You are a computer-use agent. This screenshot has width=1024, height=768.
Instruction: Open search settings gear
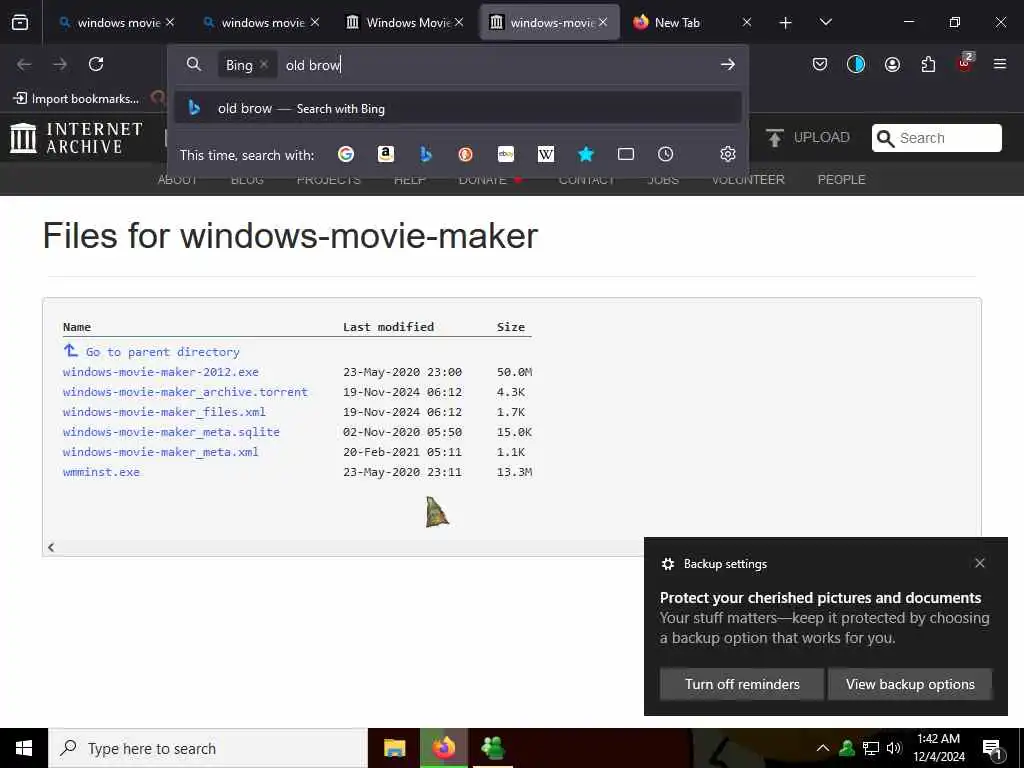pyautogui.click(x=728, y=154)
